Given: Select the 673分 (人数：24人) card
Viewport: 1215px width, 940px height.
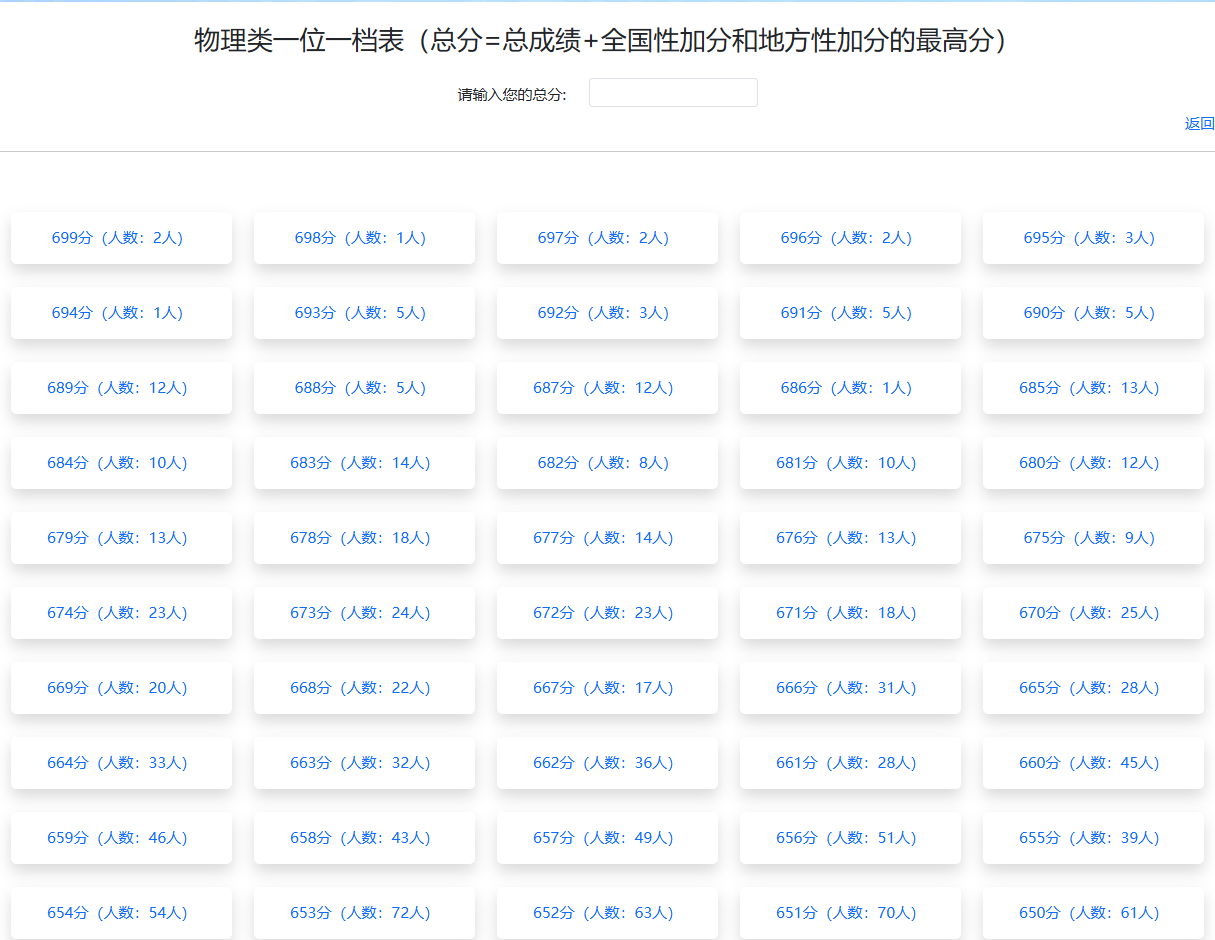Looking at the screenshot, I should pyautogui.click(x=364, y=613).
